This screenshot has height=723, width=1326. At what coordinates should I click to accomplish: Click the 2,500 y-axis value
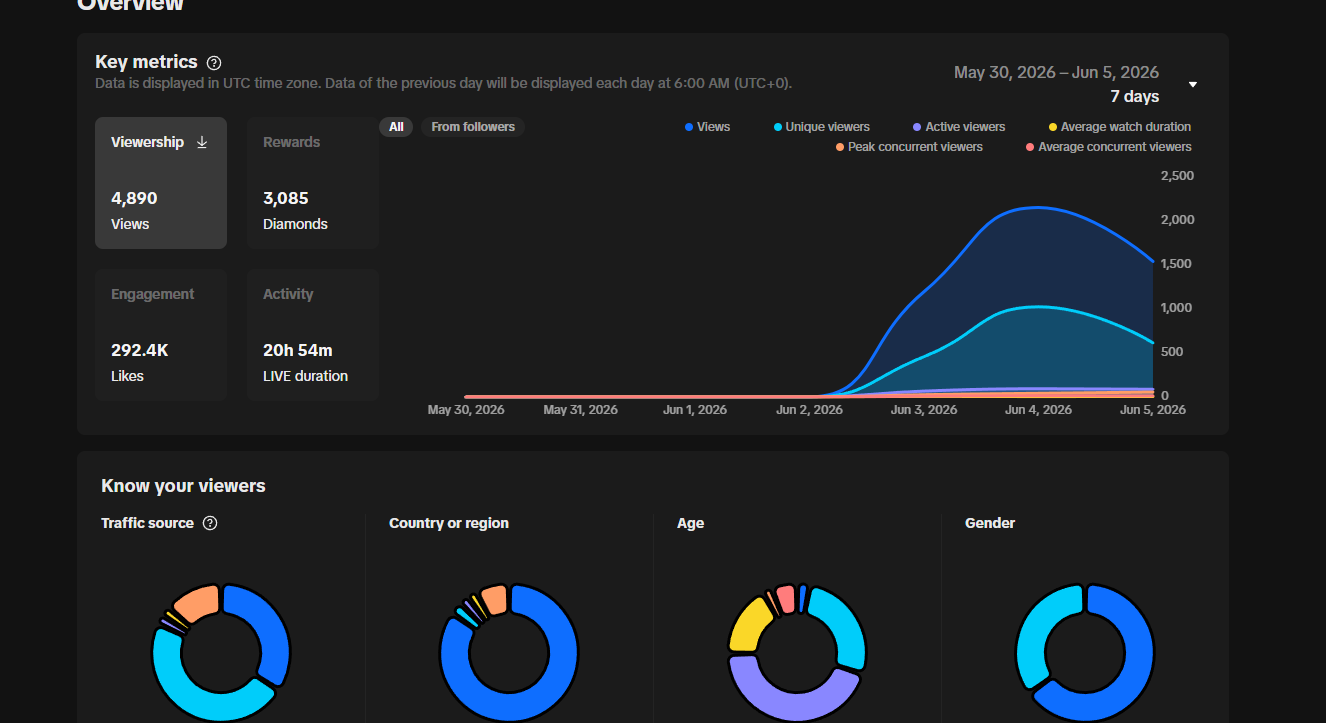click(x=1177, y=176)
